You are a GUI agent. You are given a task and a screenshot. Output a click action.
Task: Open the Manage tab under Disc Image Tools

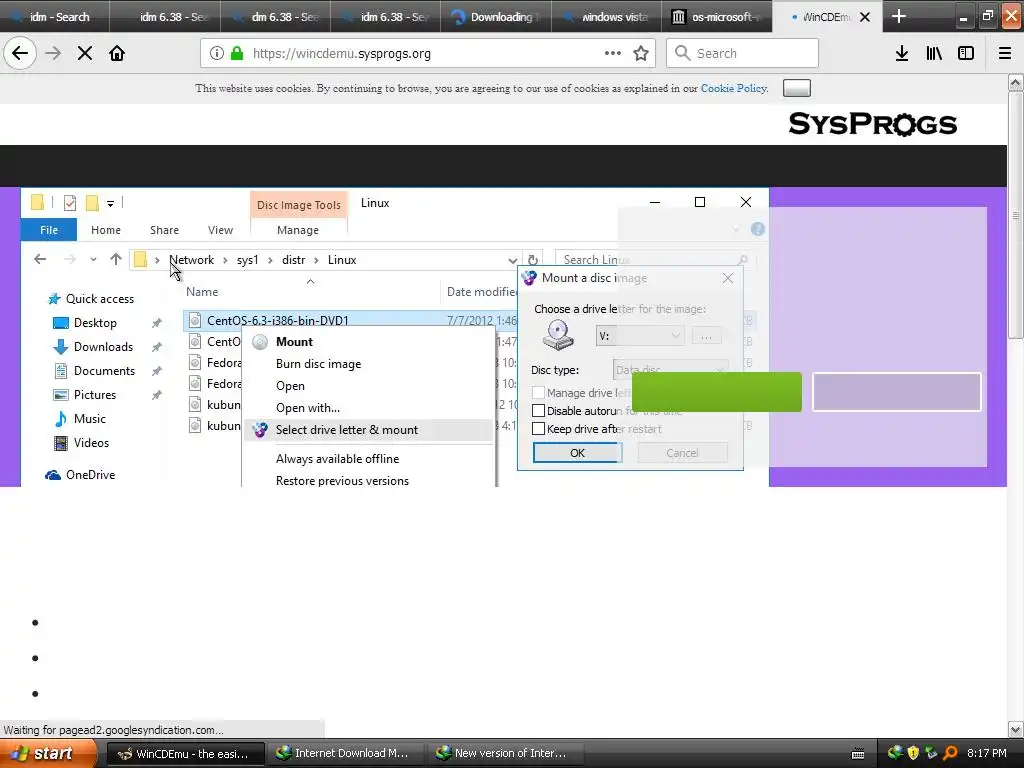click(x=298, y=230)
